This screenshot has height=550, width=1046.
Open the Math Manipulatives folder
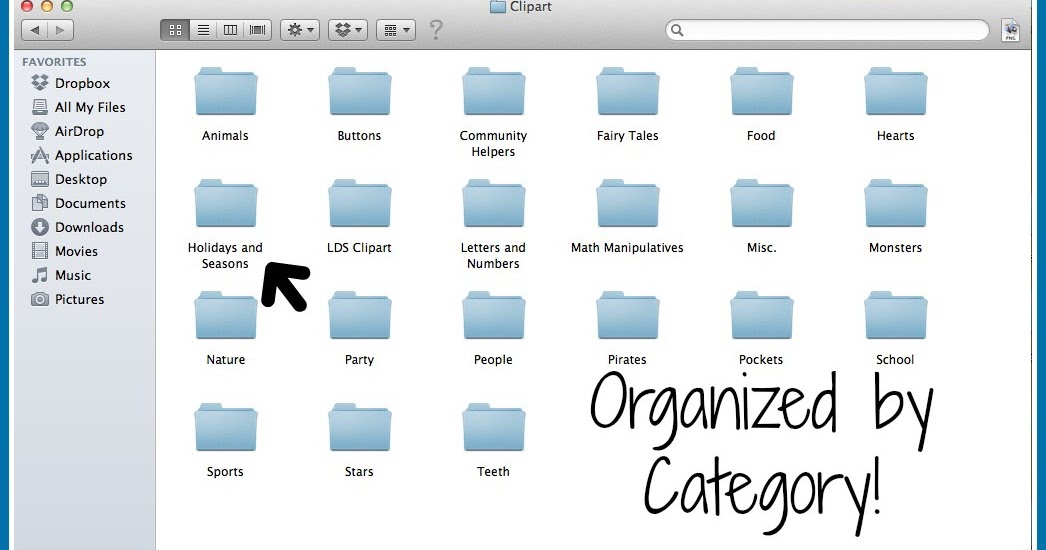628,204
